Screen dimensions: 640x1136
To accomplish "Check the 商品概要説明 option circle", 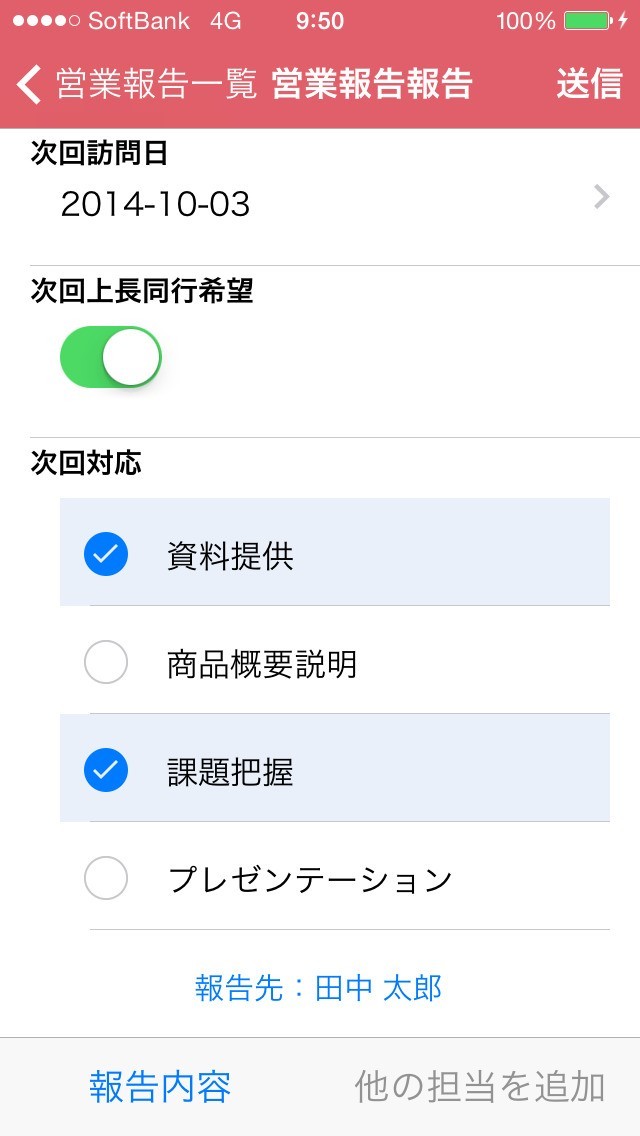I will (106, 662).
